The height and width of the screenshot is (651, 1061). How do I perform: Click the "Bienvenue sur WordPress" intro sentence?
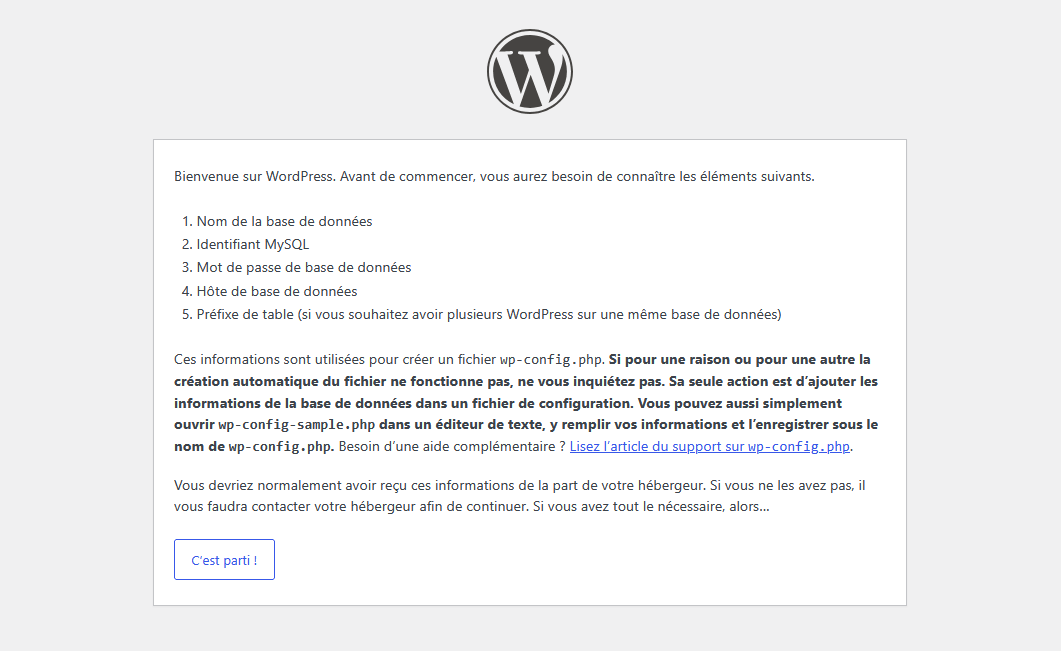coord(494,177)
